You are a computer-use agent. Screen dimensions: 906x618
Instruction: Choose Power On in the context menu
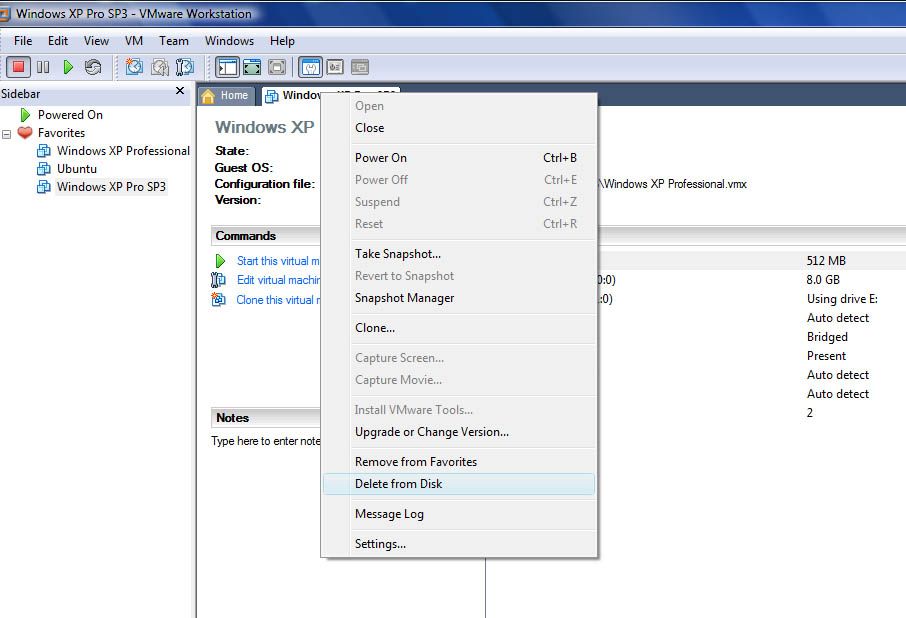tap(459, 158)
